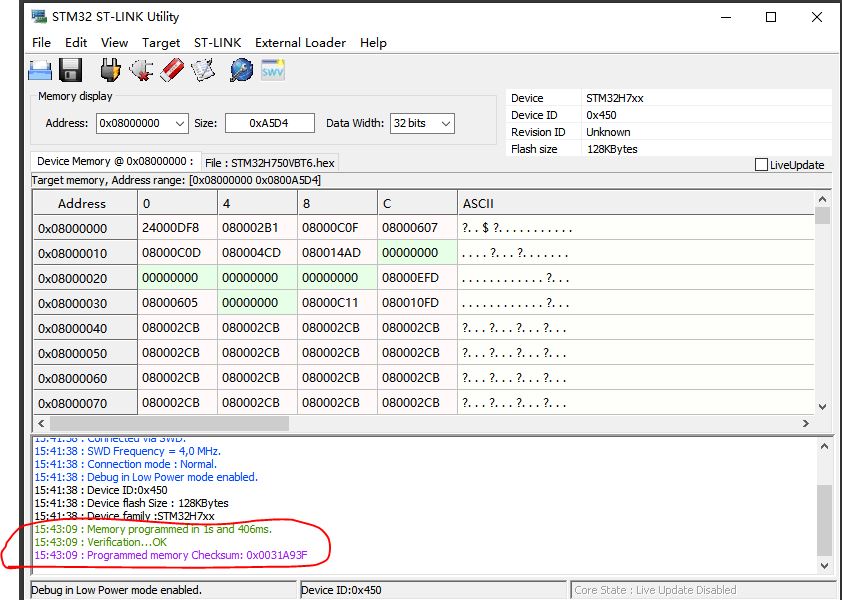This screenshot has width=842, height=600.
Task: Click the Full chip erase eraser icon
Action: pyautogui.click(x=172, y=70)
